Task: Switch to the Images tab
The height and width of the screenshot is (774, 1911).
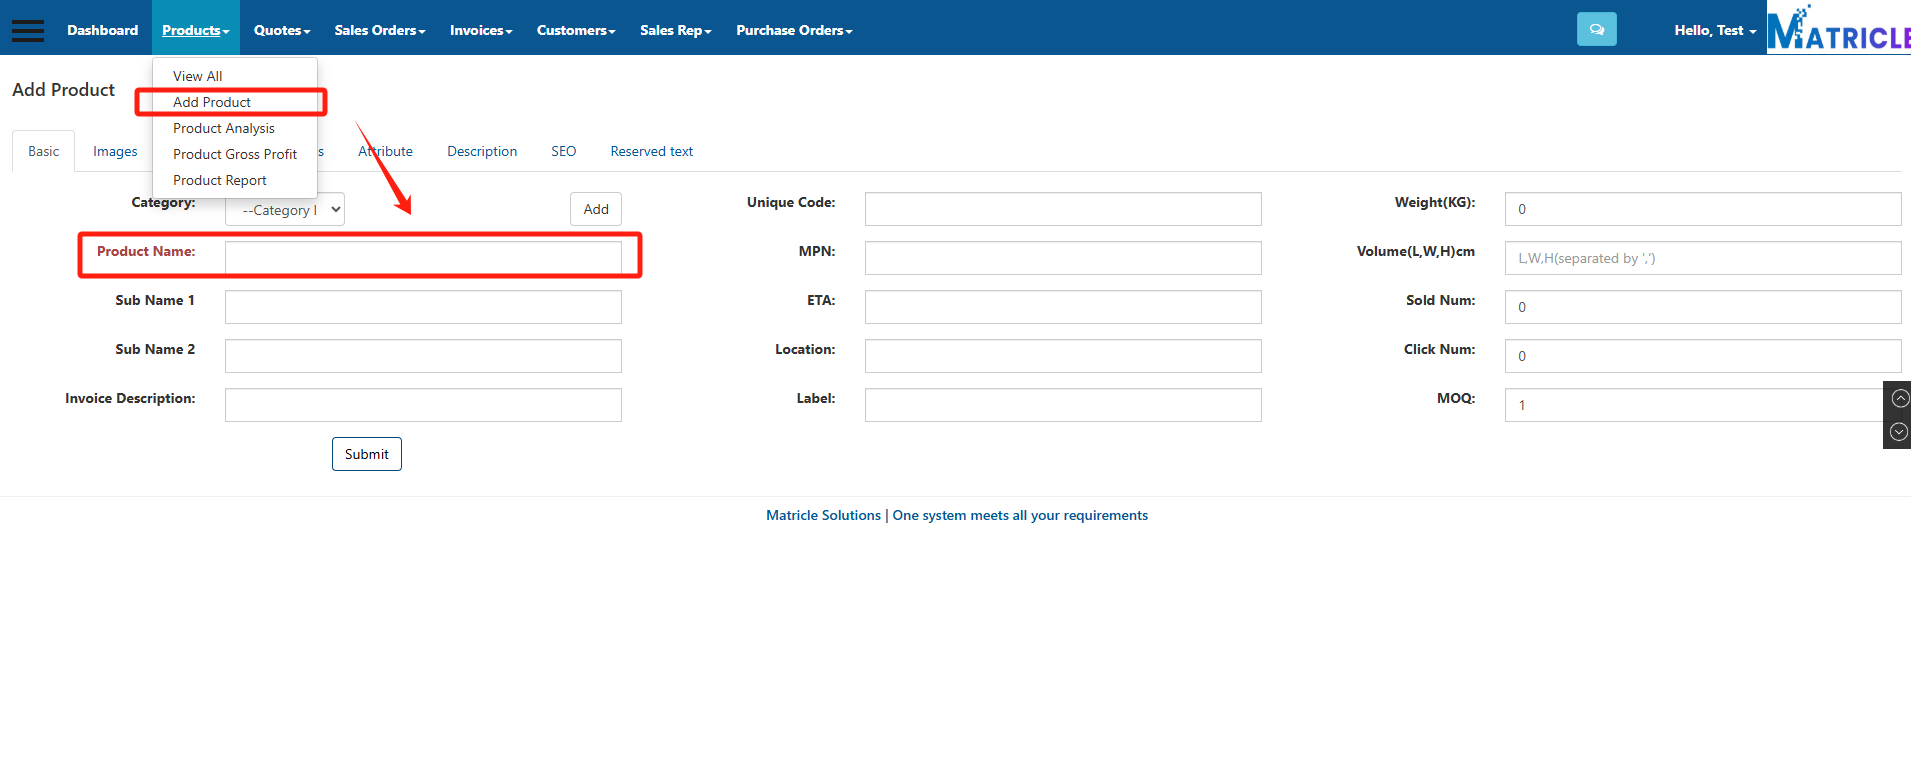Action: [115, 151]
